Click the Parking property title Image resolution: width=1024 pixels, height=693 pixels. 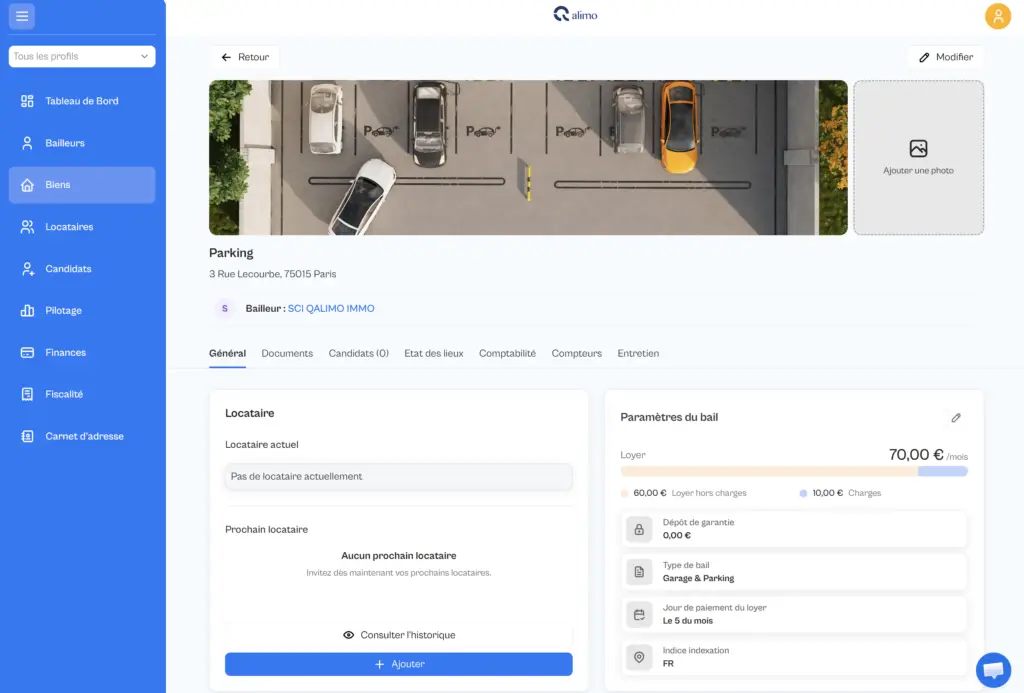231,253
